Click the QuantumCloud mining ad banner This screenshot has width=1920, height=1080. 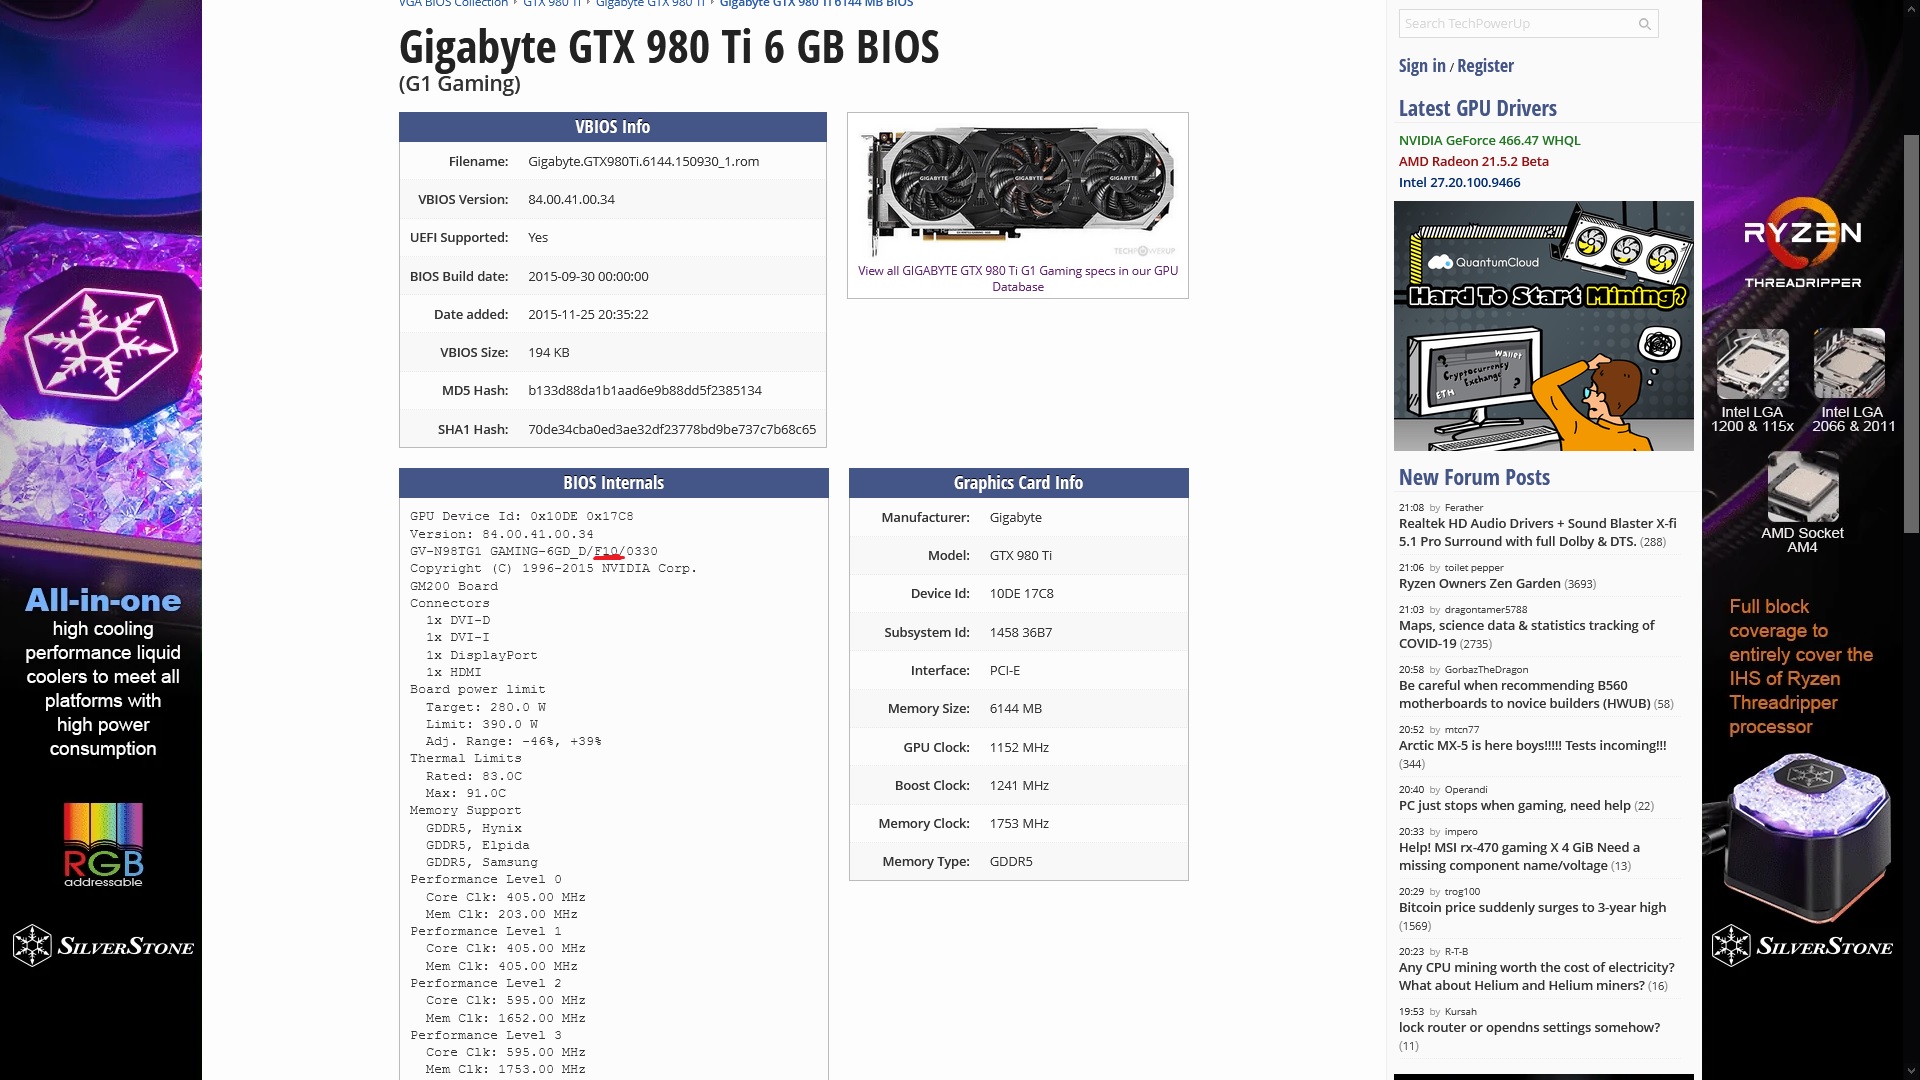1543,326
